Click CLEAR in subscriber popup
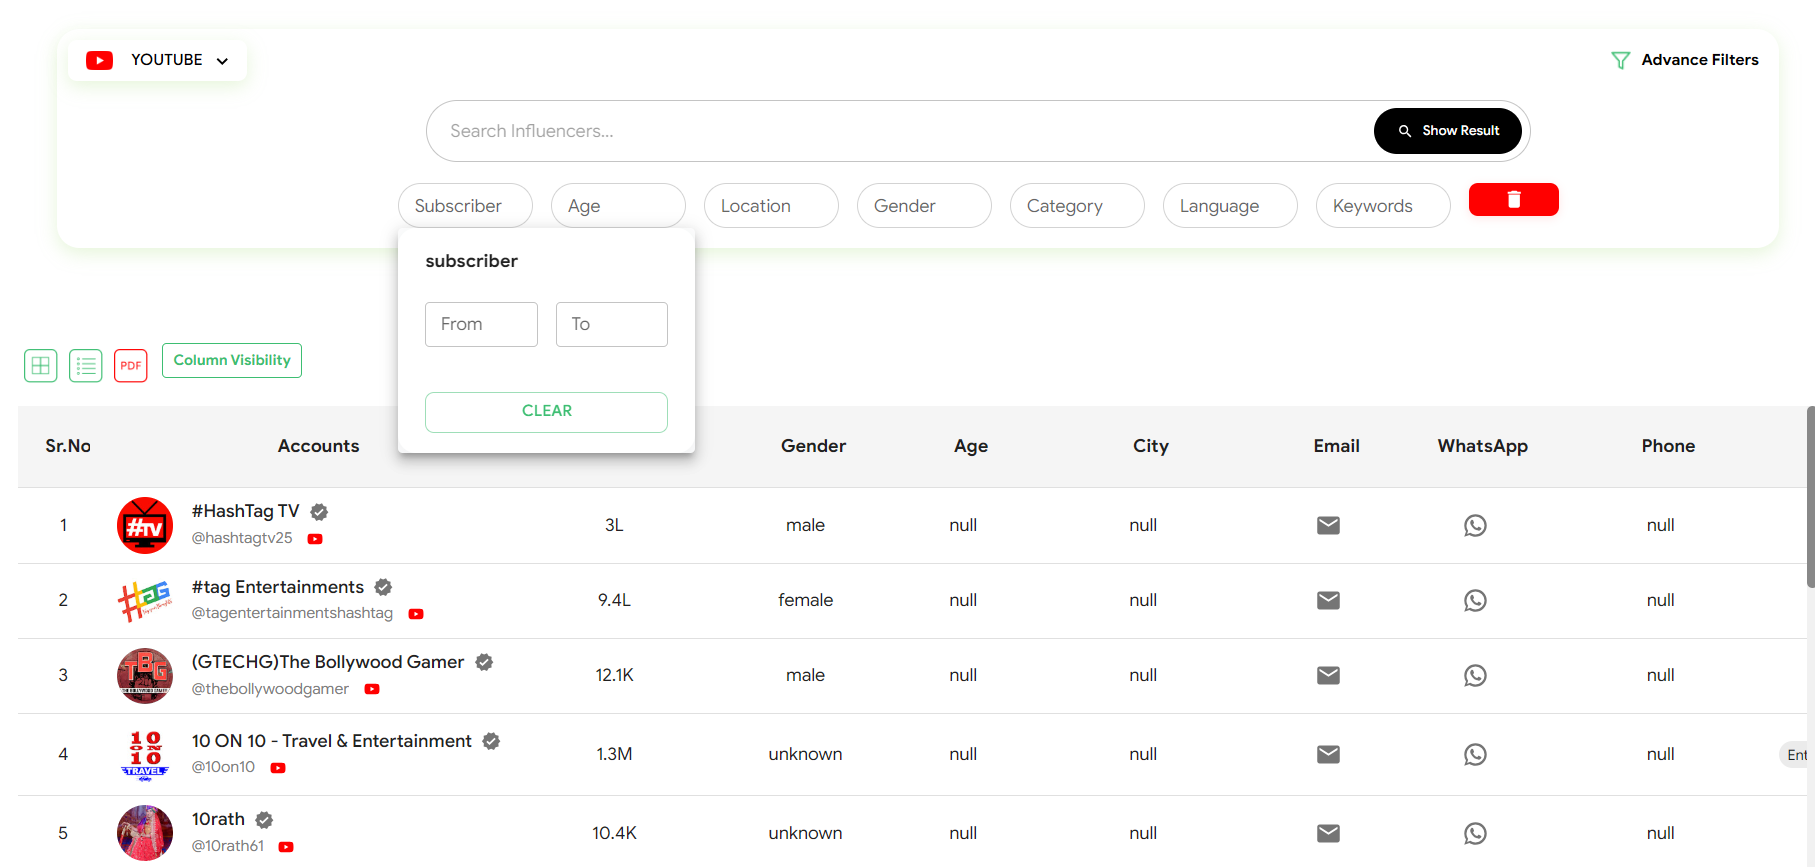This screenshot has width=1815, height=867. tap(546, 412)
